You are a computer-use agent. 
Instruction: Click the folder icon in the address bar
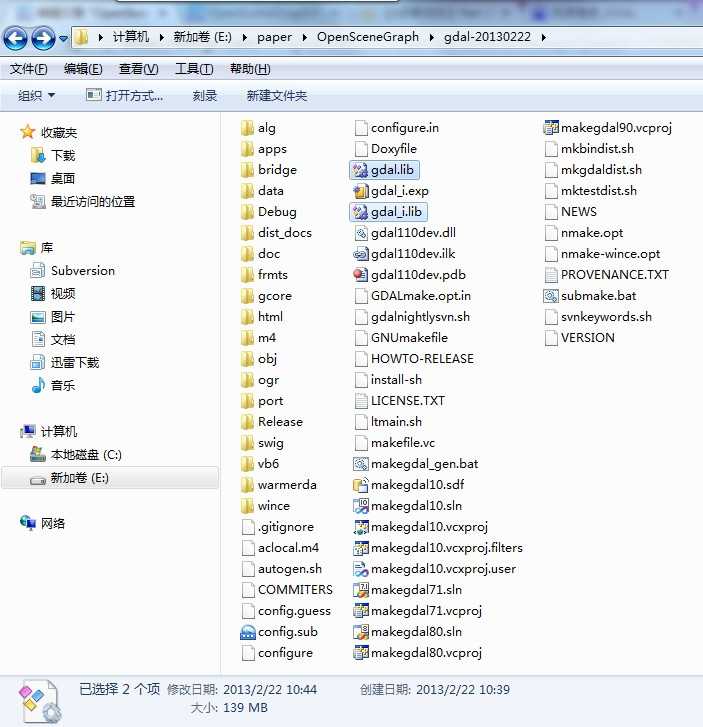[81, 37]
